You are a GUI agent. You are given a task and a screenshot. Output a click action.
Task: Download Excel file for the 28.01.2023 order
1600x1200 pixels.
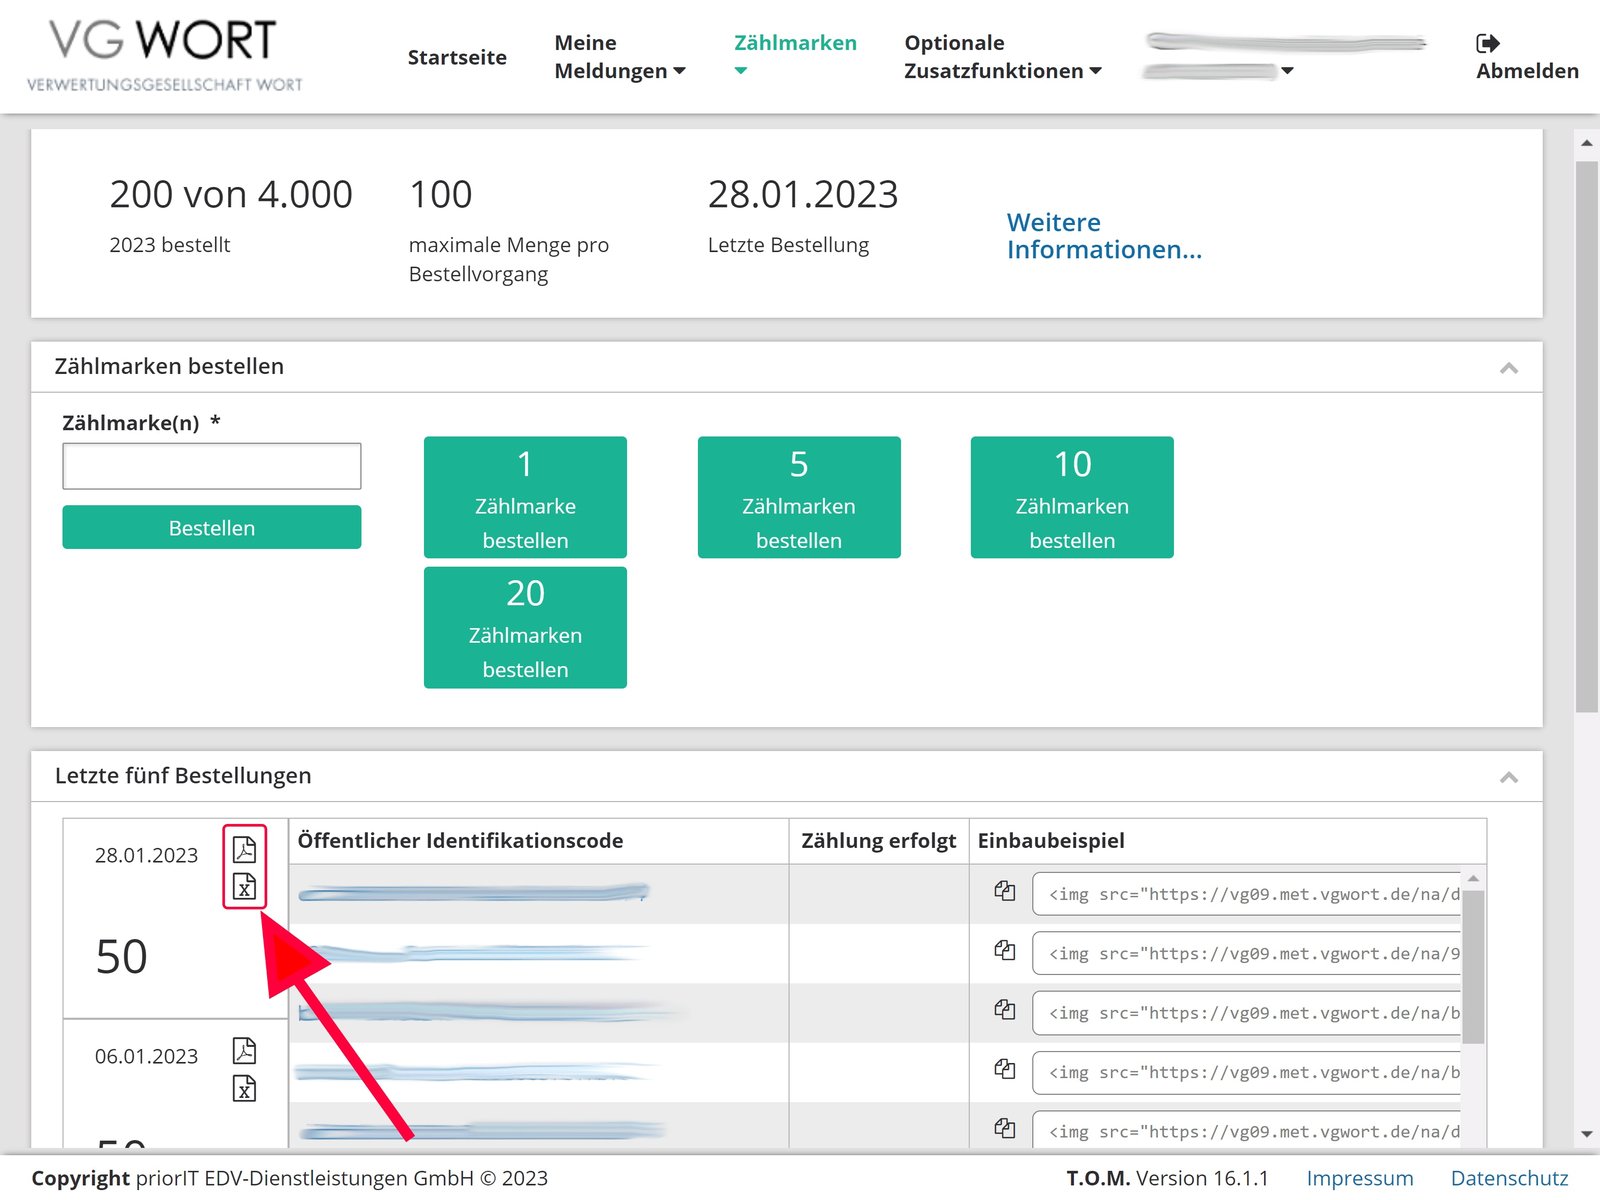[x=244, y=887]
